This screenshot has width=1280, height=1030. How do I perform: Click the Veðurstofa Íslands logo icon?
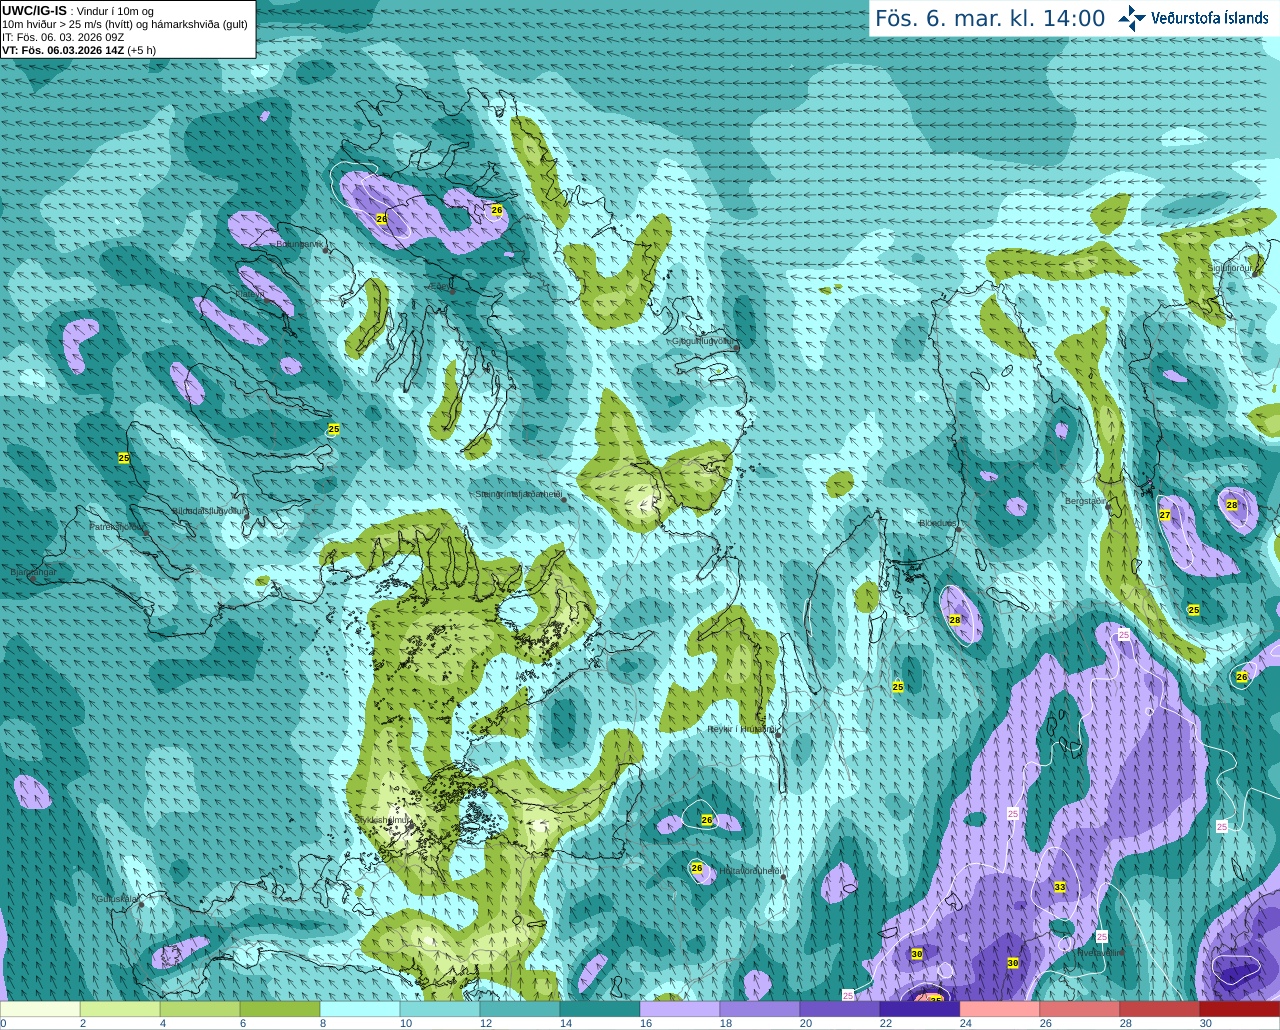click(x=1132, y=18)
